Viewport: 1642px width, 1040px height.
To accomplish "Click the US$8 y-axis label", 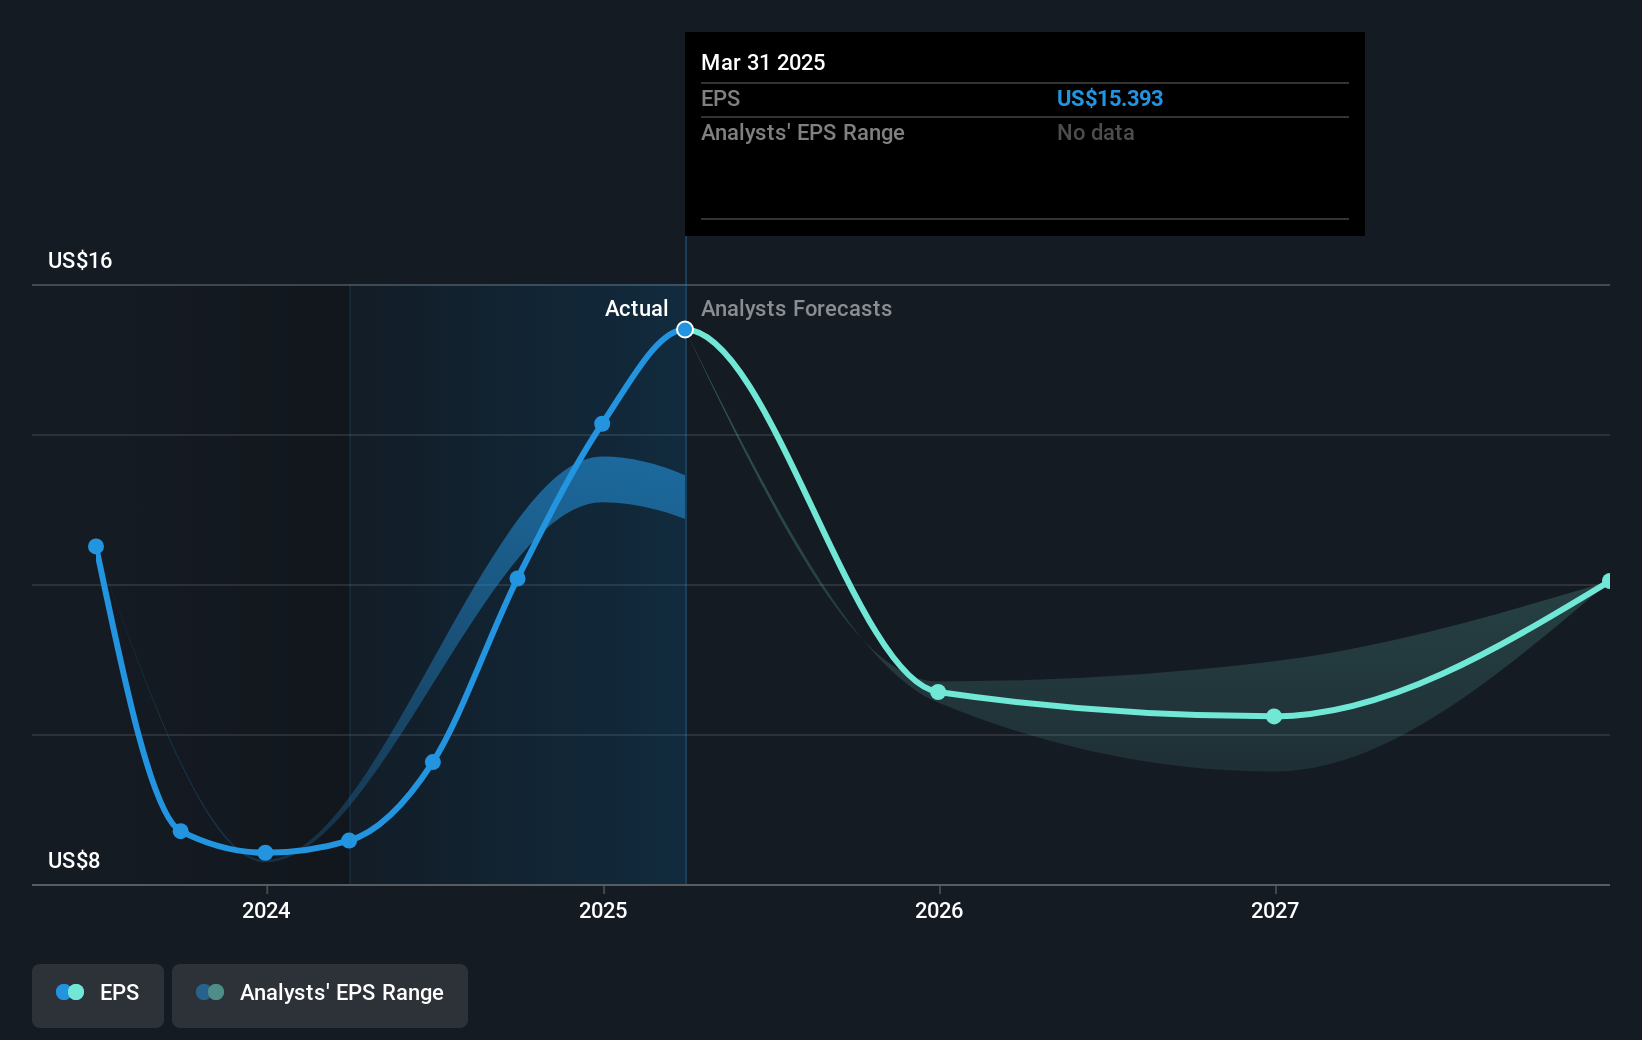I will pyautogui.click(x=74, y=860).
